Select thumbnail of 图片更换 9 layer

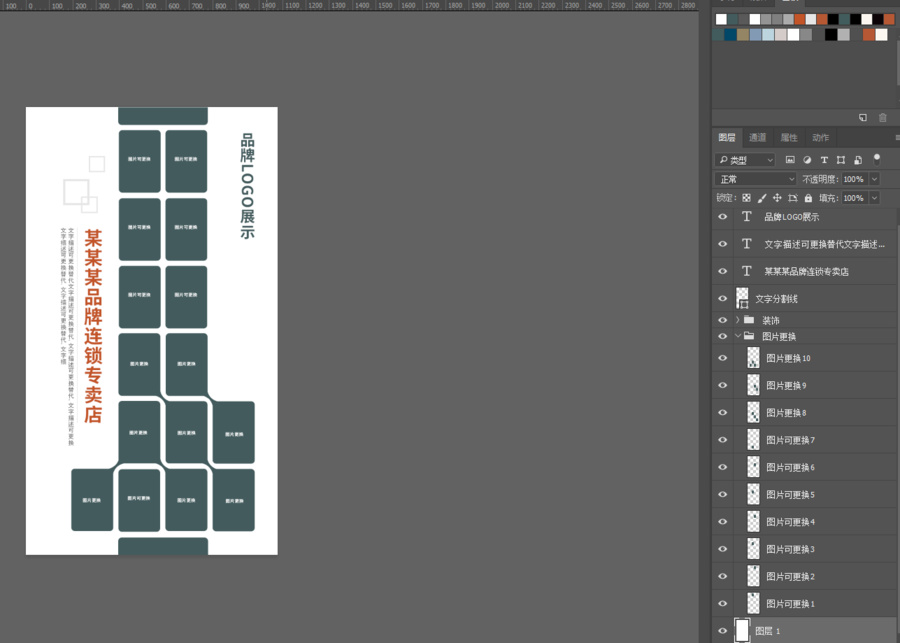click(753, 385)
